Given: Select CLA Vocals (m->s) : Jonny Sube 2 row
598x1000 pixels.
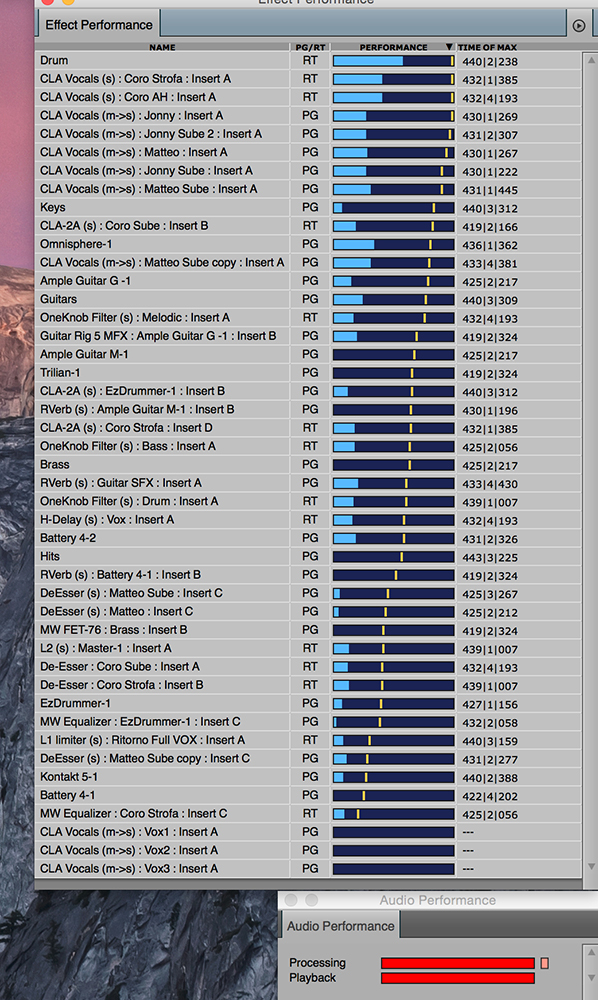Looking at the screenshot, I should click(x=151, y=134).
